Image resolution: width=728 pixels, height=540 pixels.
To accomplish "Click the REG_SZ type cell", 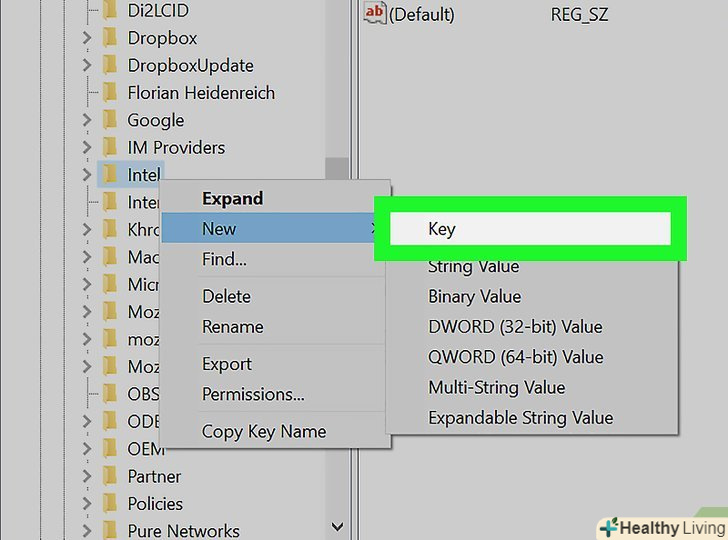I will 579,14.
